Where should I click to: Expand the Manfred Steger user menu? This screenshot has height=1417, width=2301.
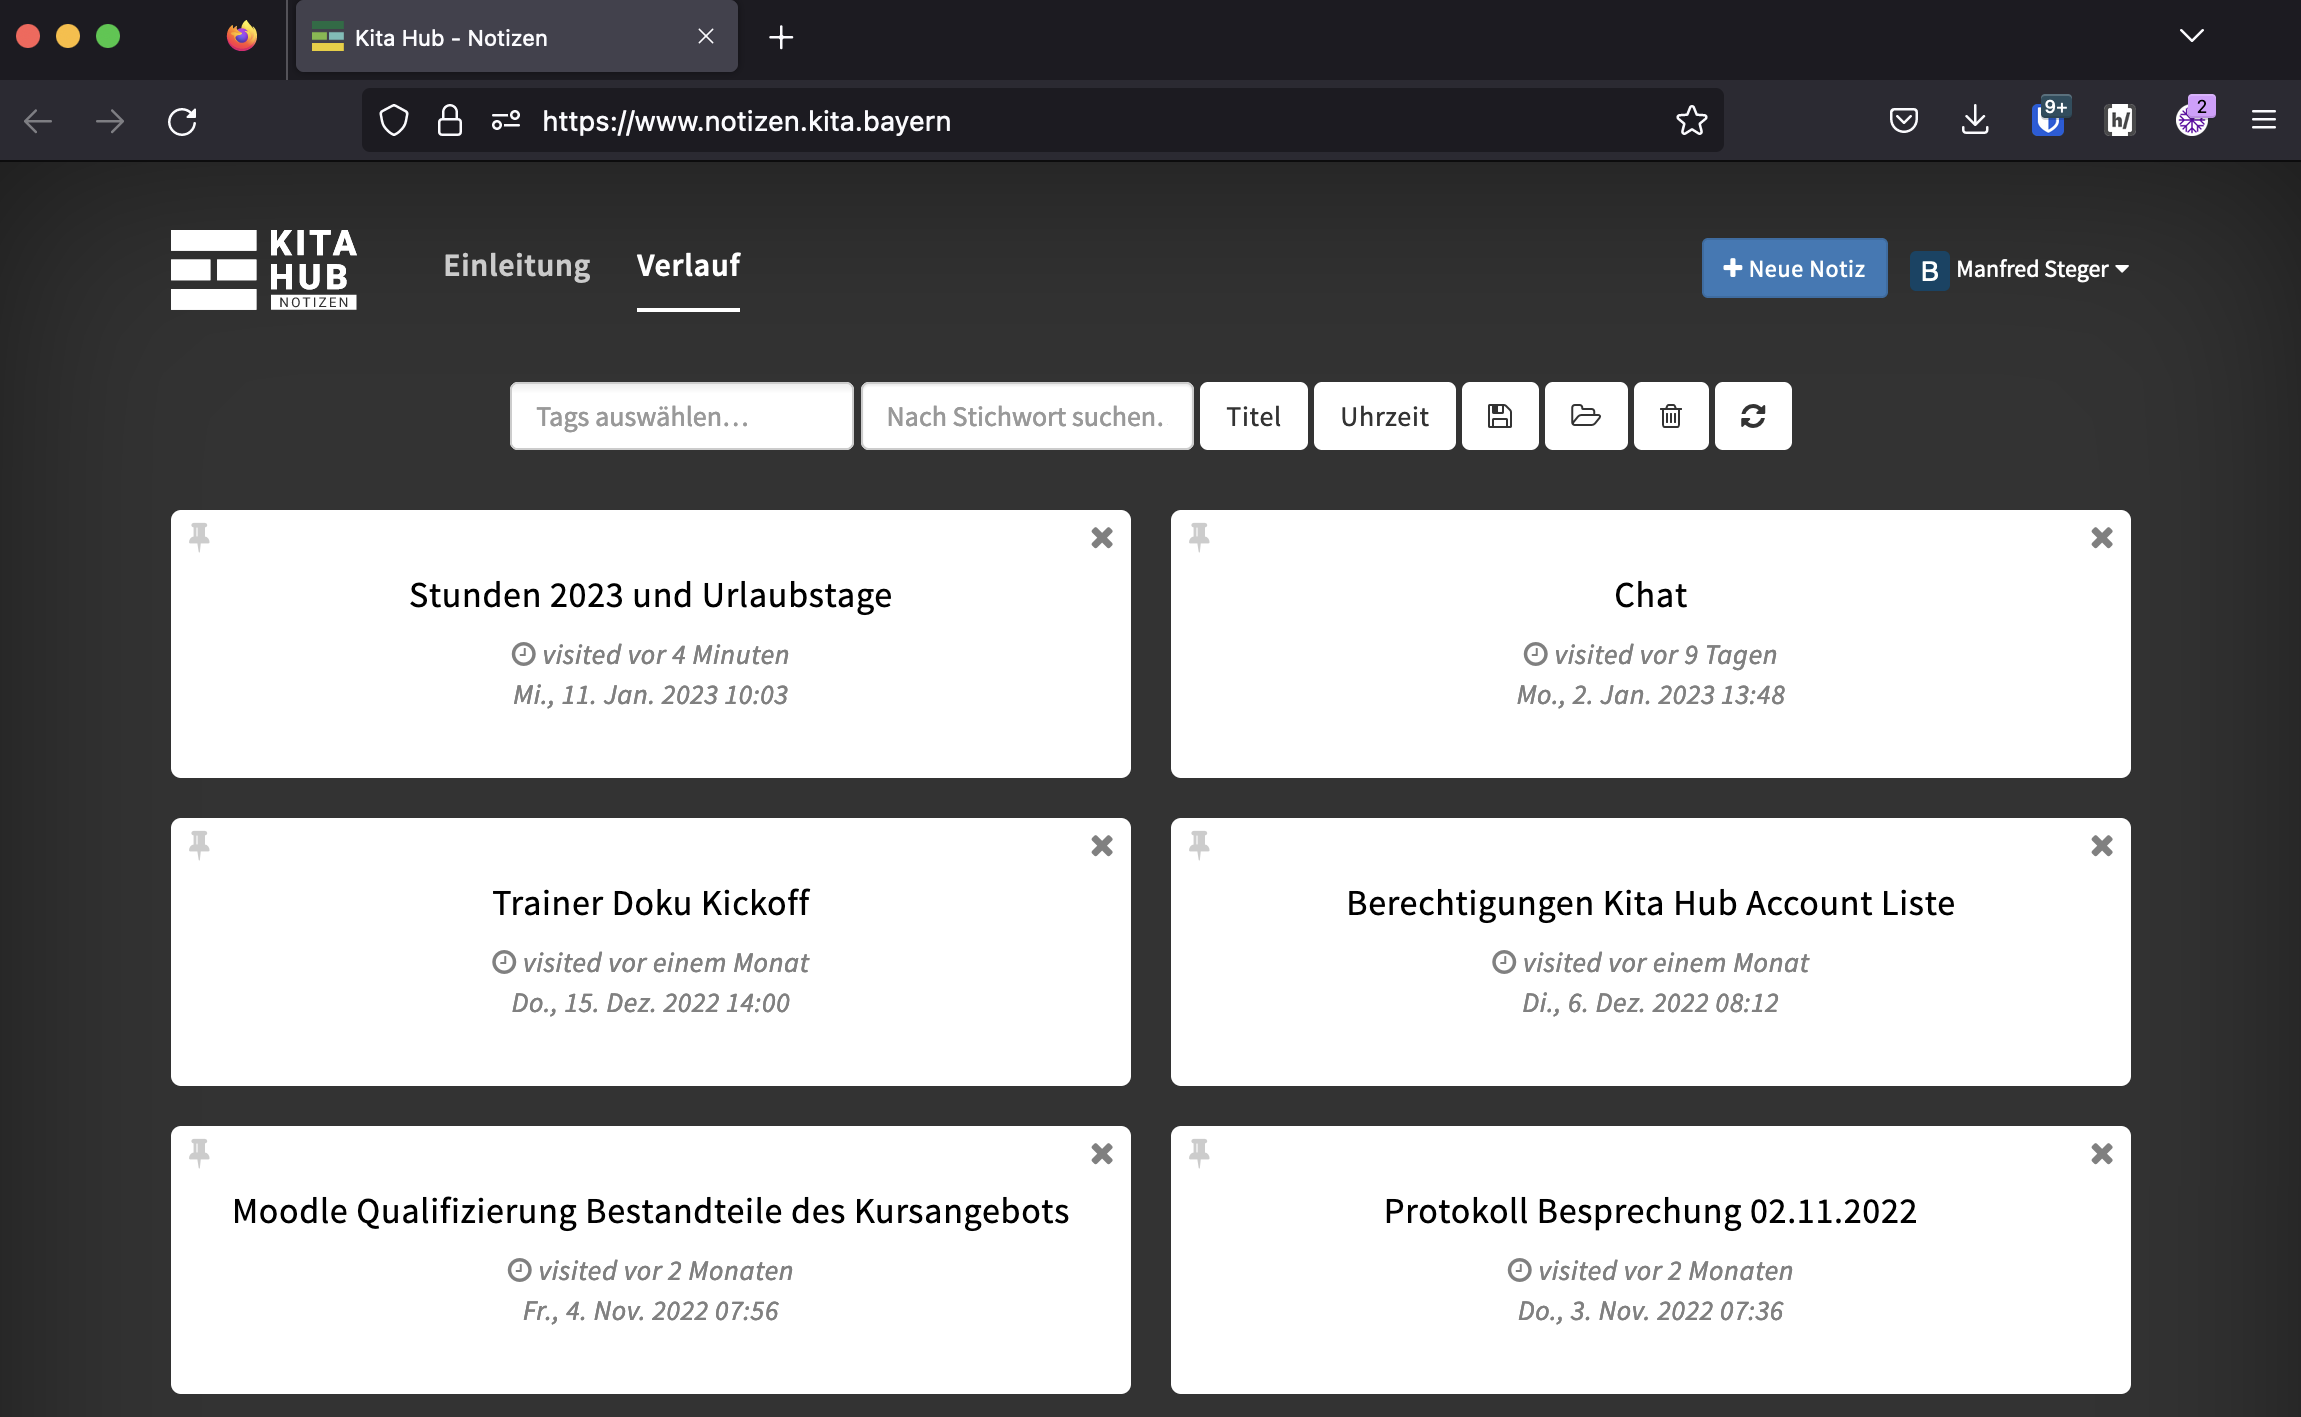point(2041,269)
